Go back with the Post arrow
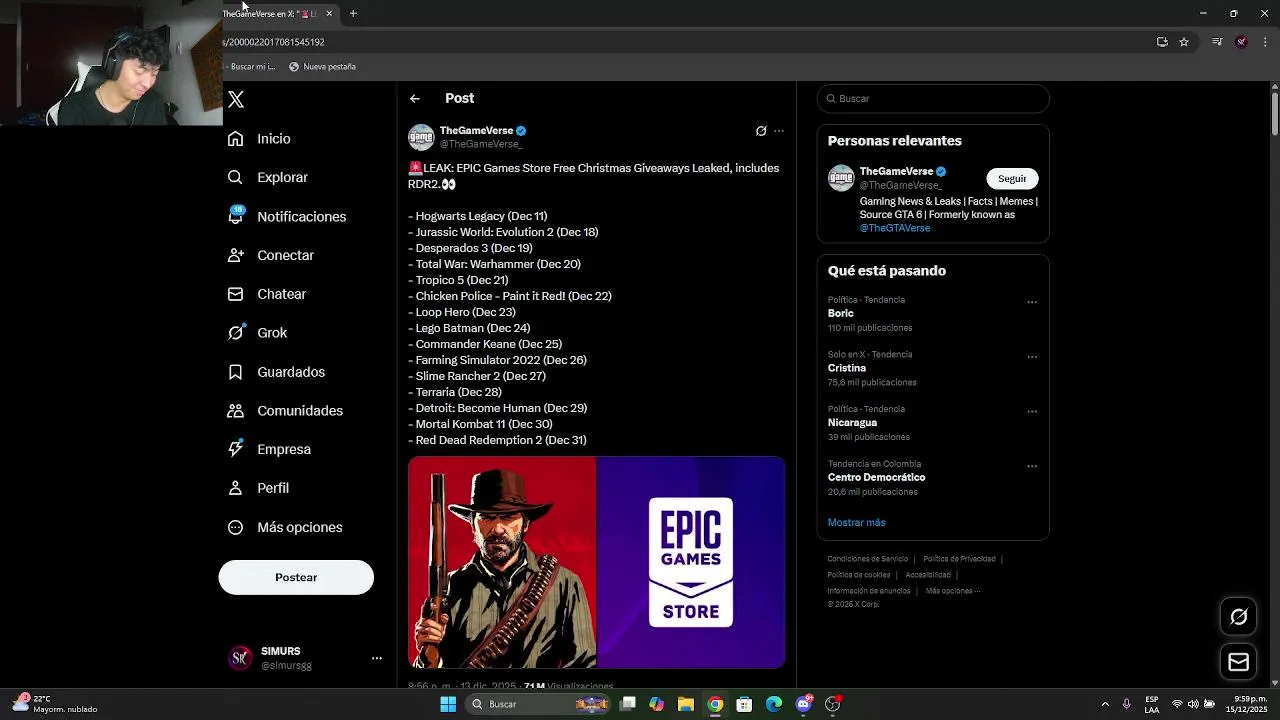1280x720 pixels. pyautogui.click(x=415, y=98)
